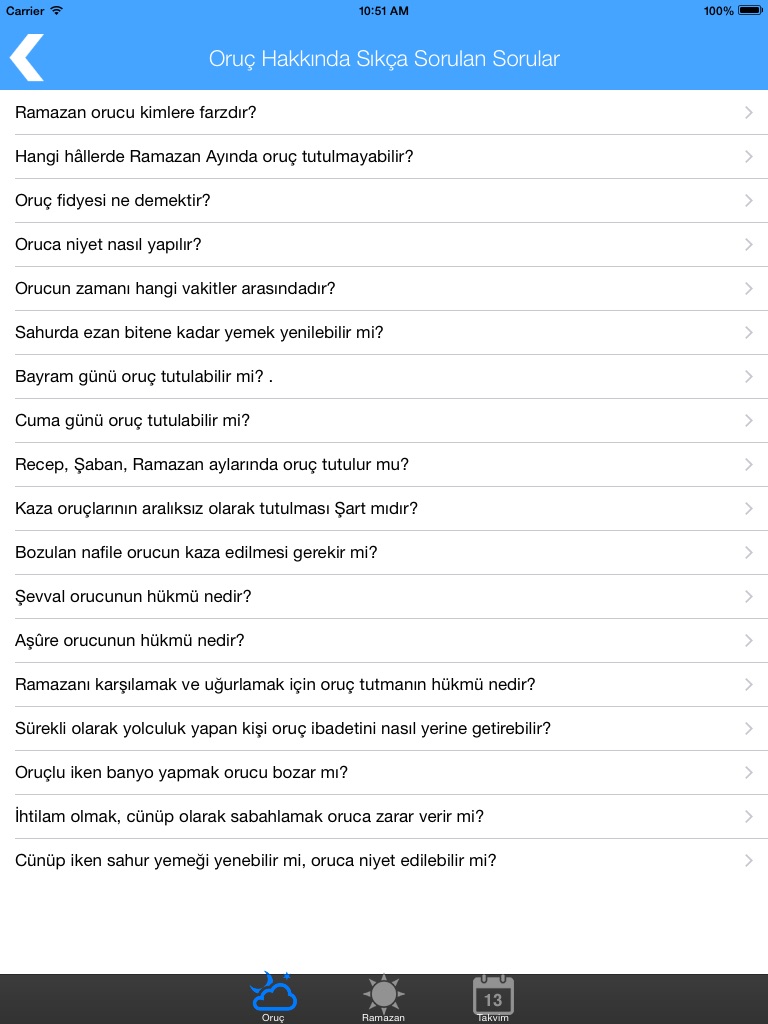This screenshot has height=1024, width=768.
Task: Select the Ramazan sun icon
Action: (x=383, y=993)
